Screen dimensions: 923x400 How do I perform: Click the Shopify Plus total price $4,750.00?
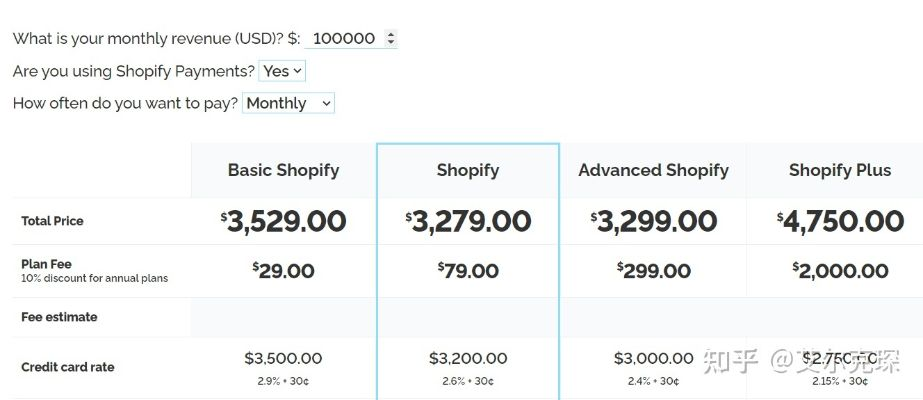point(840,221)
